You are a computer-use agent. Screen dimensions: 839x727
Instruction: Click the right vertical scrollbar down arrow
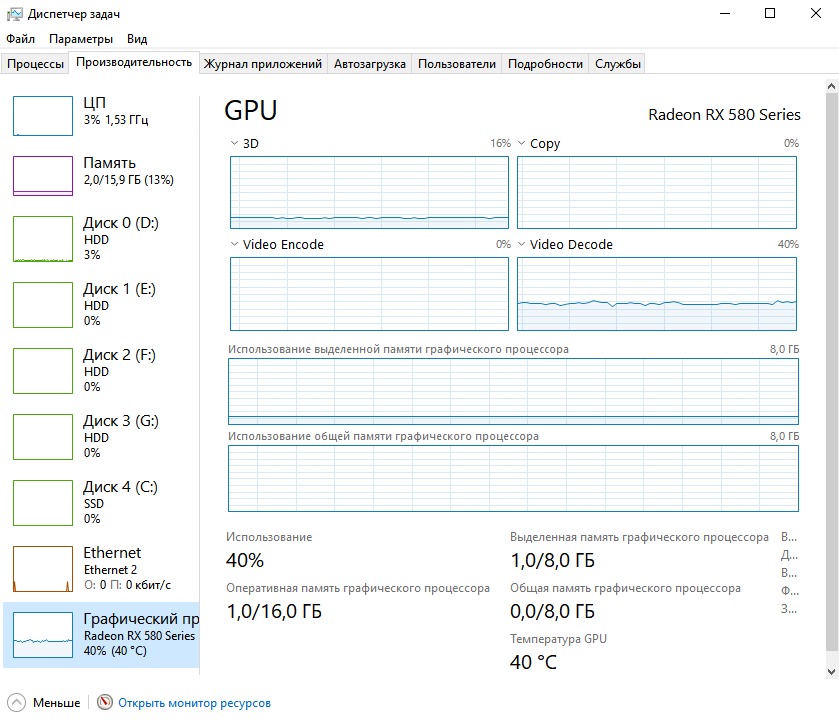point(832,672)
